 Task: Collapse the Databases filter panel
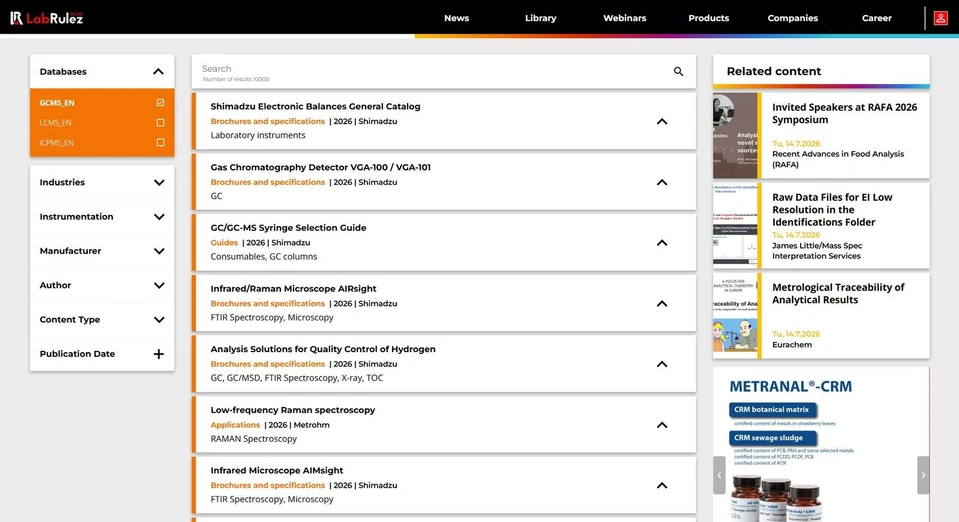(x=158, y=72)
